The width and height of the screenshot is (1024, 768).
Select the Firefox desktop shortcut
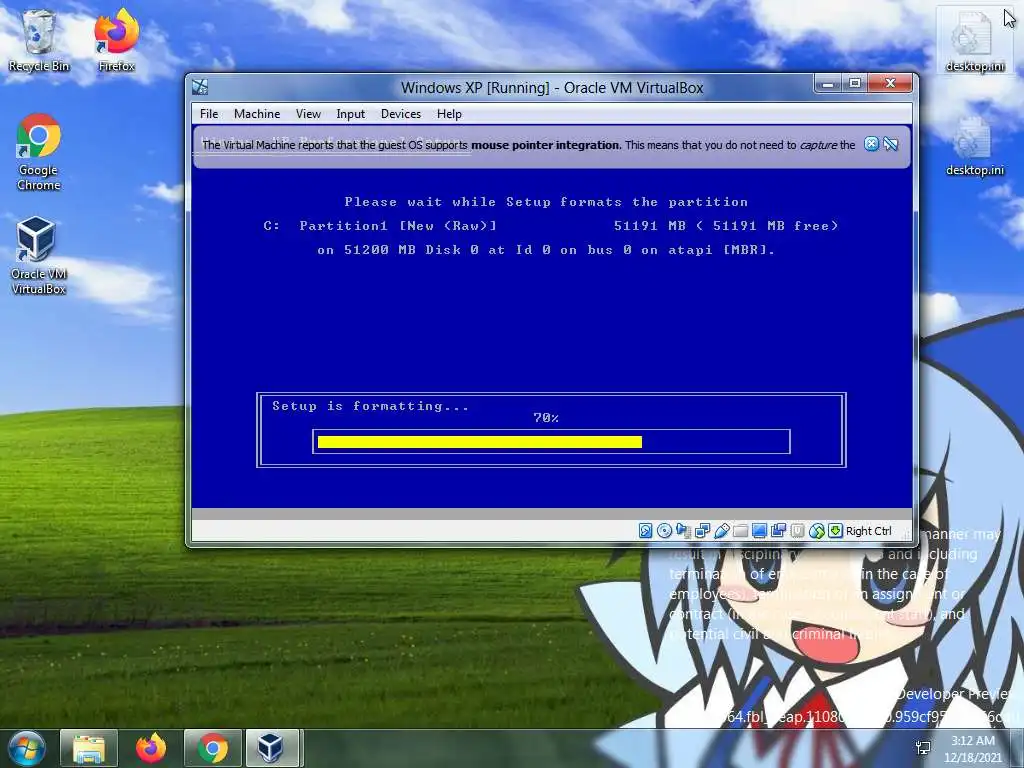(x=116, y=41)
